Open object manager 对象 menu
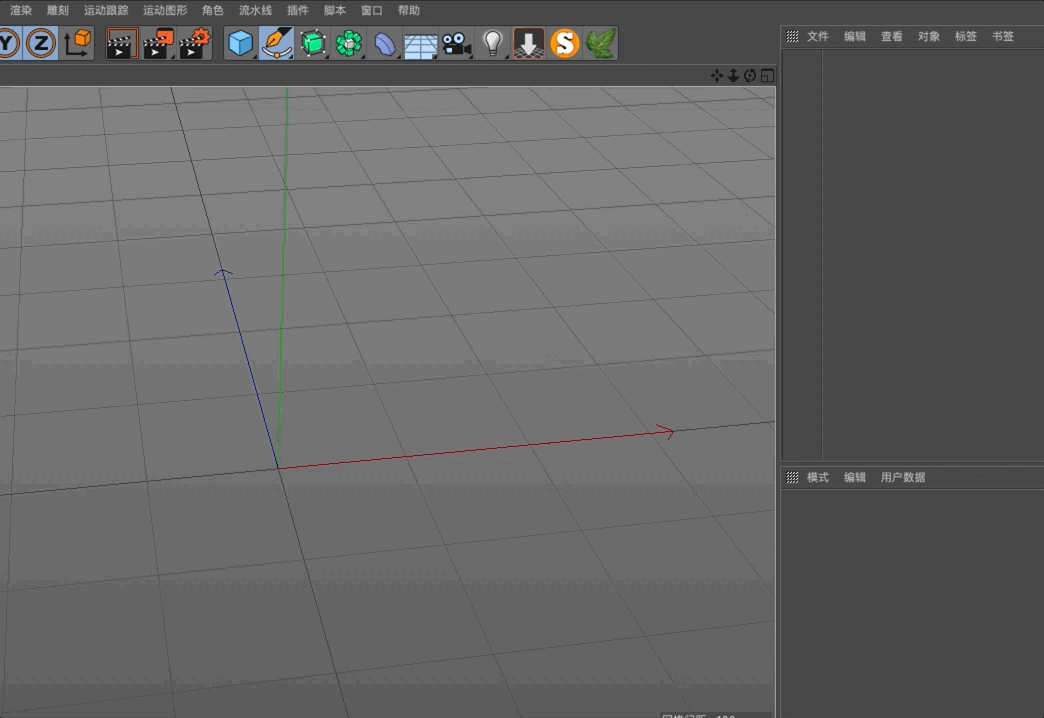 [x=929, y=37]
